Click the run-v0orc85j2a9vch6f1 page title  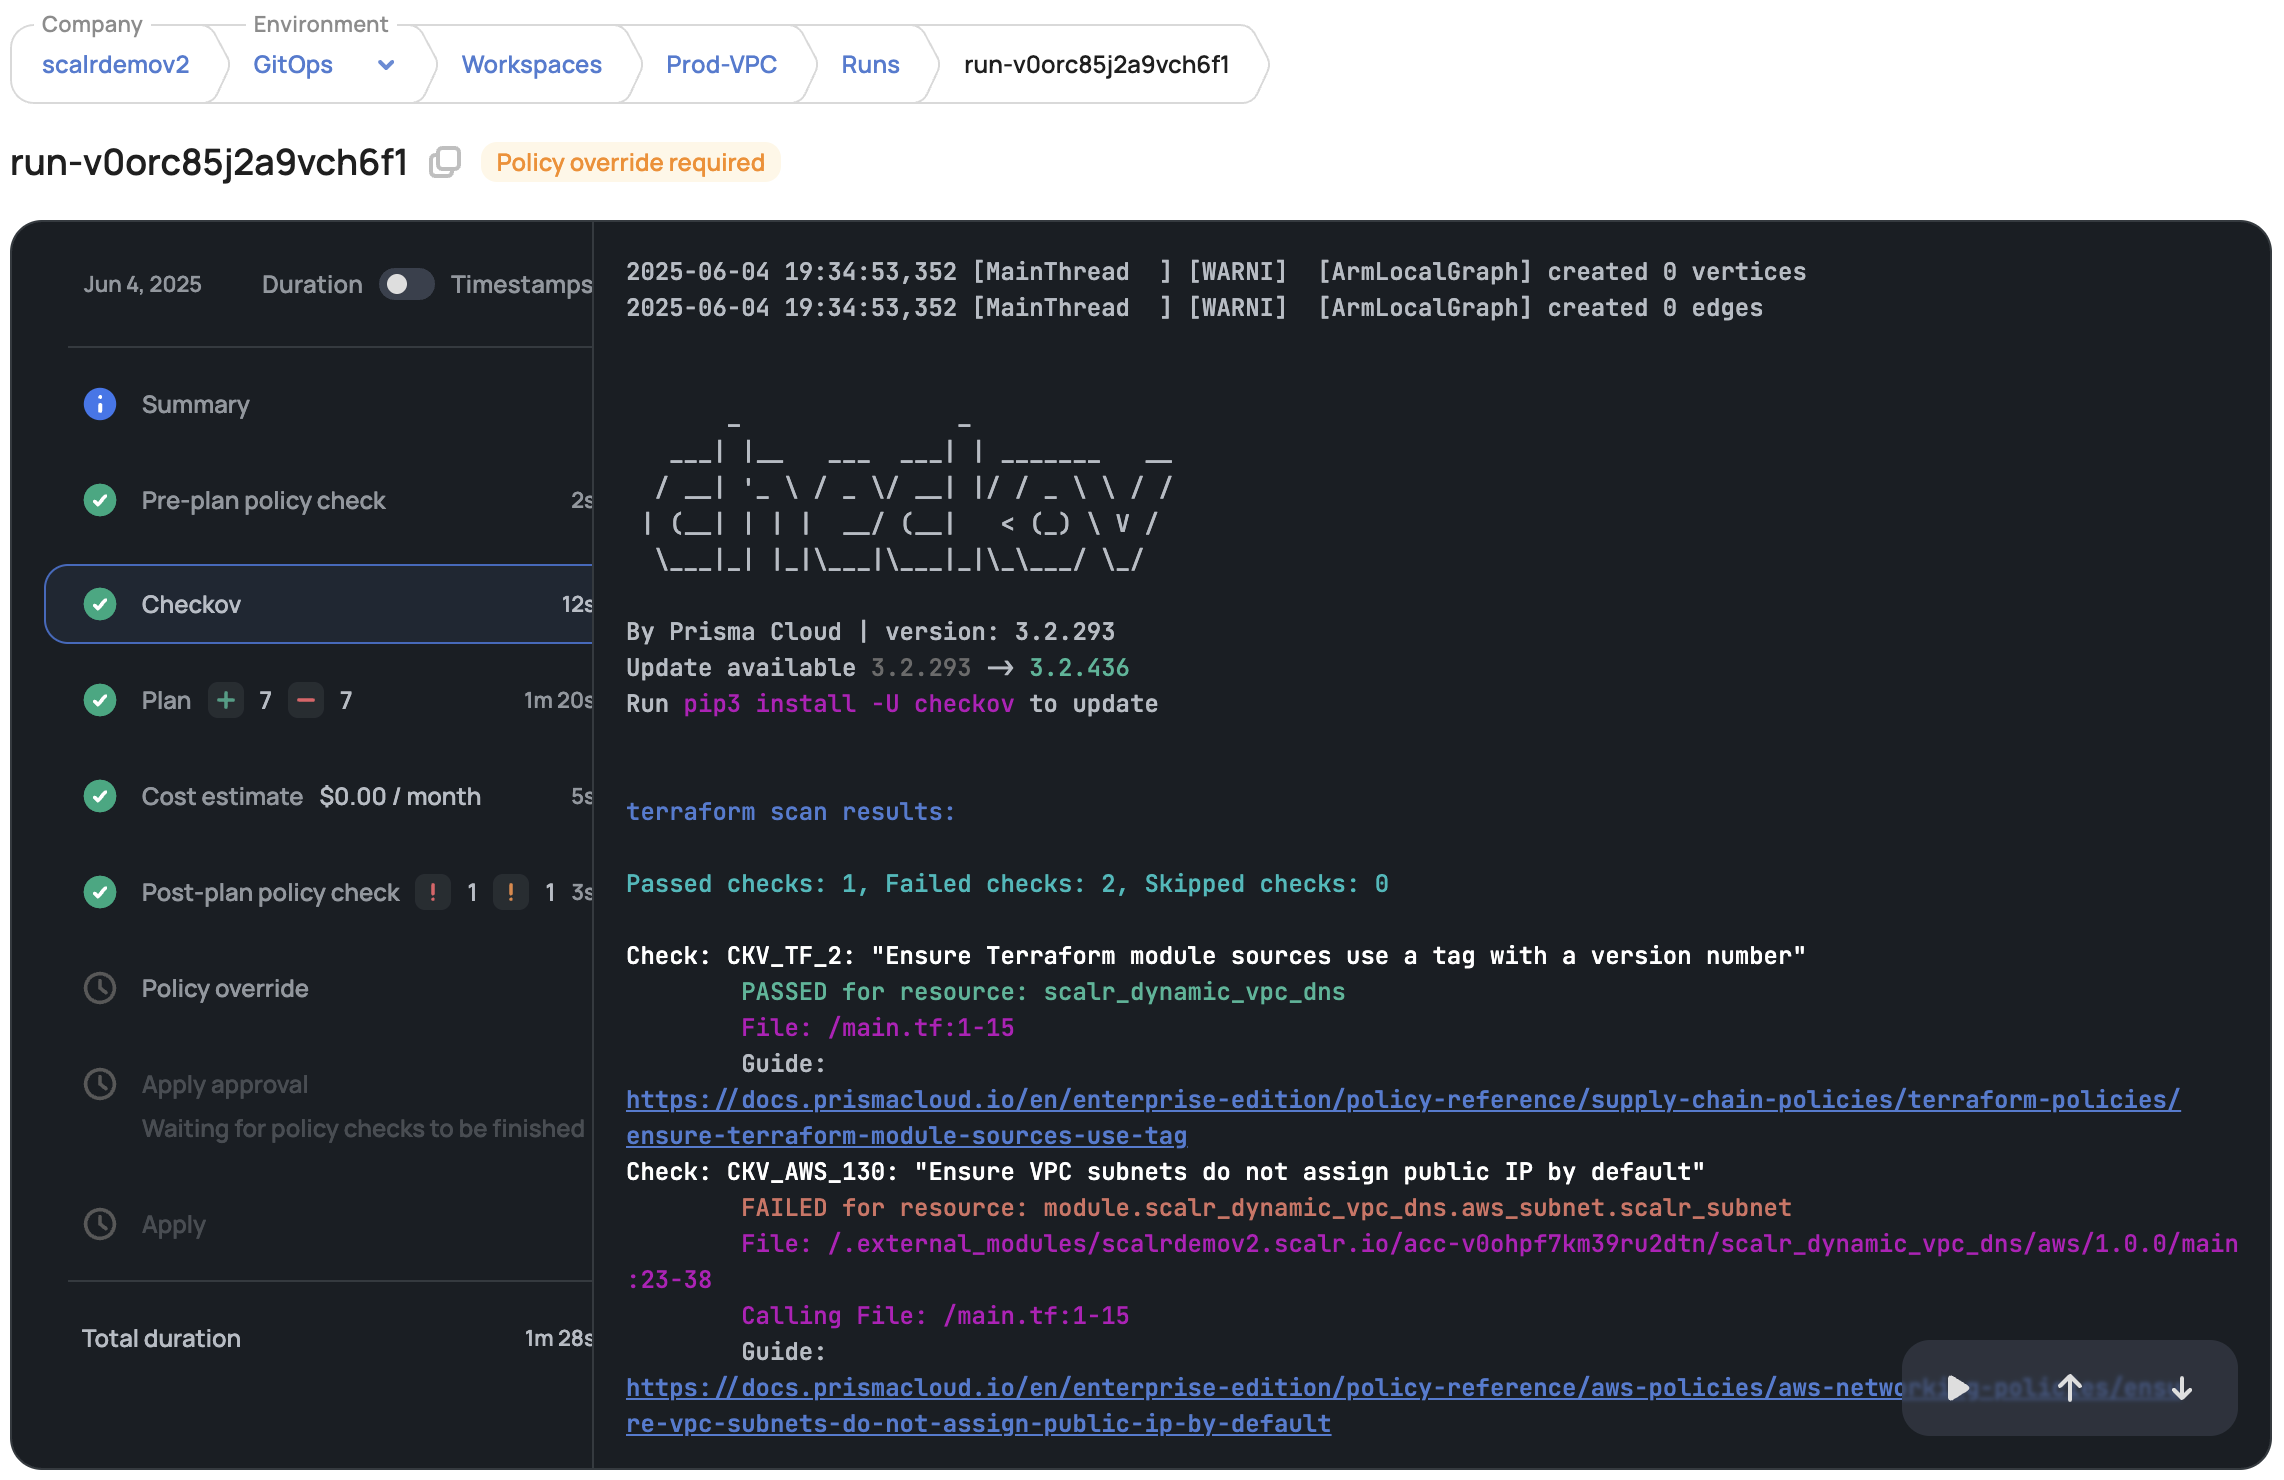point(209,162)
